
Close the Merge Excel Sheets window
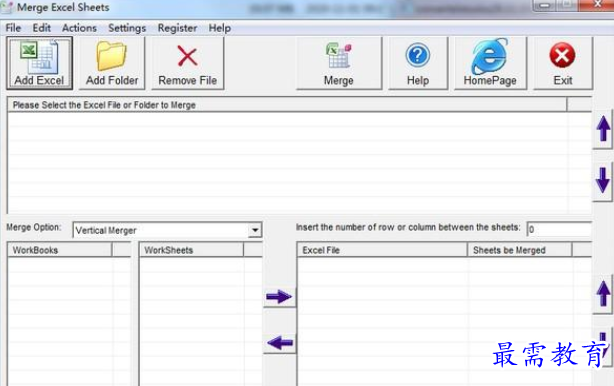(x=596, y=5)
